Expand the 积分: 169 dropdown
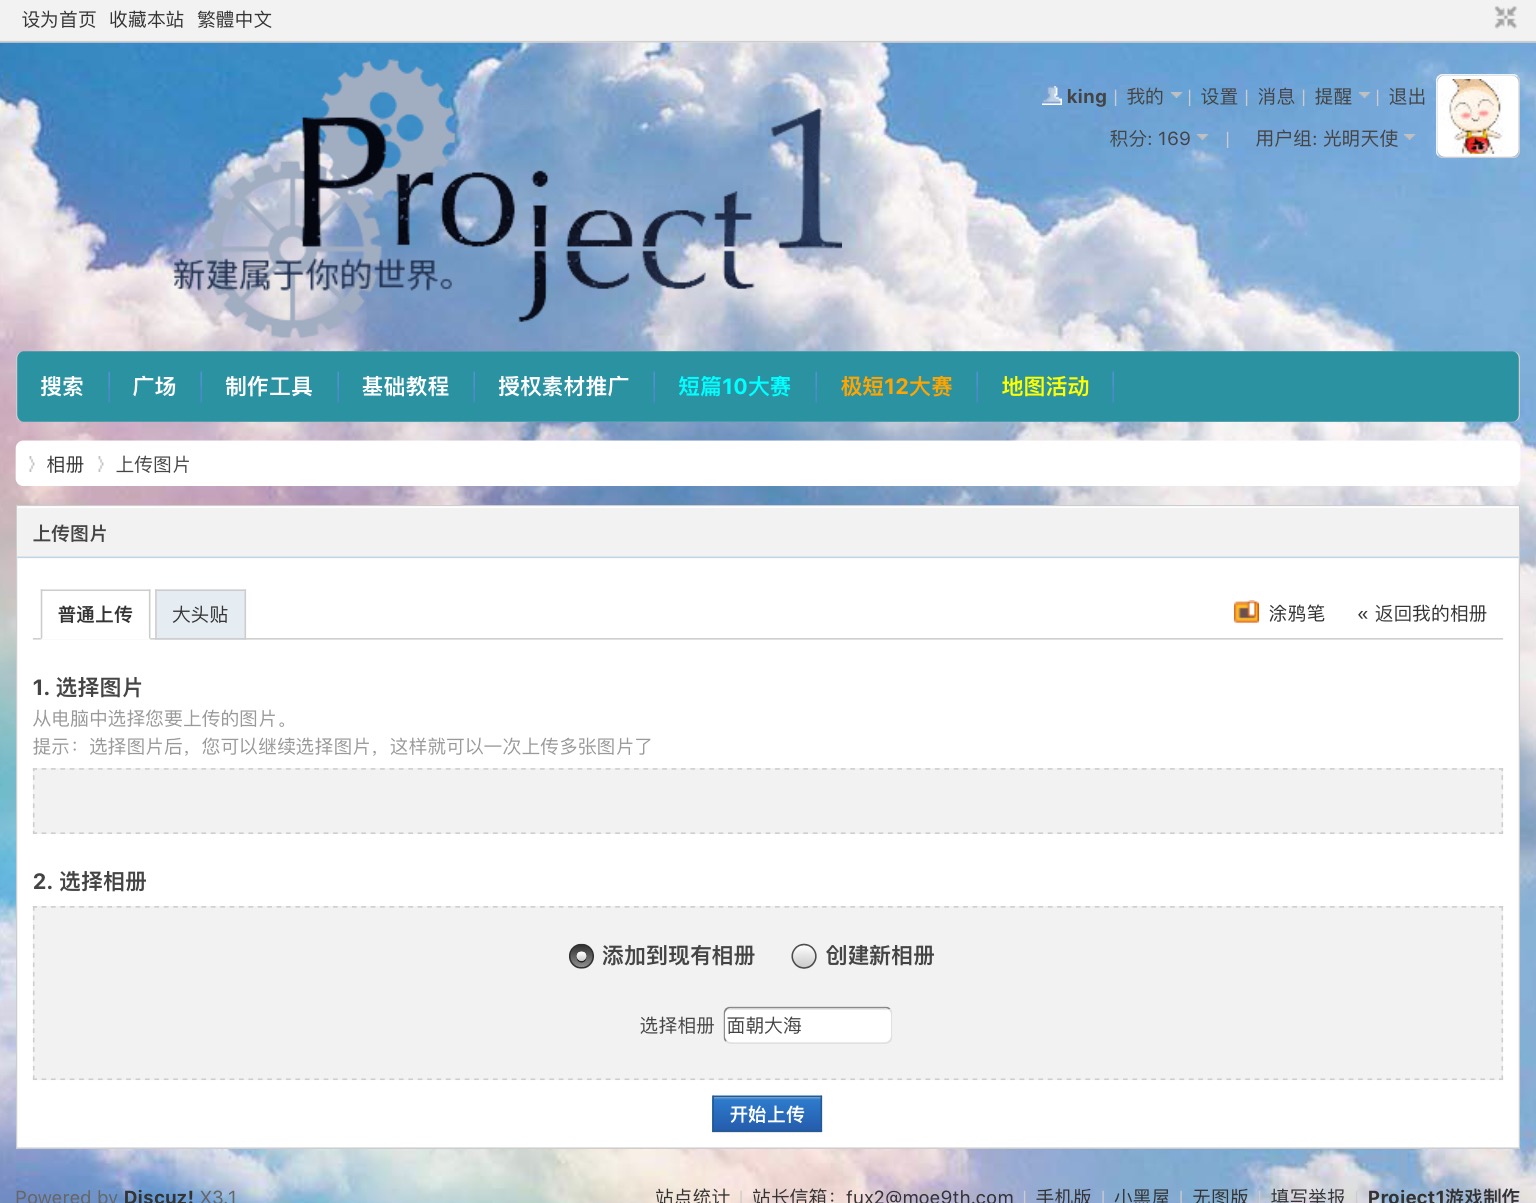The height and width of the screenshot is (1203, 1536). (x=1159, y=138)
